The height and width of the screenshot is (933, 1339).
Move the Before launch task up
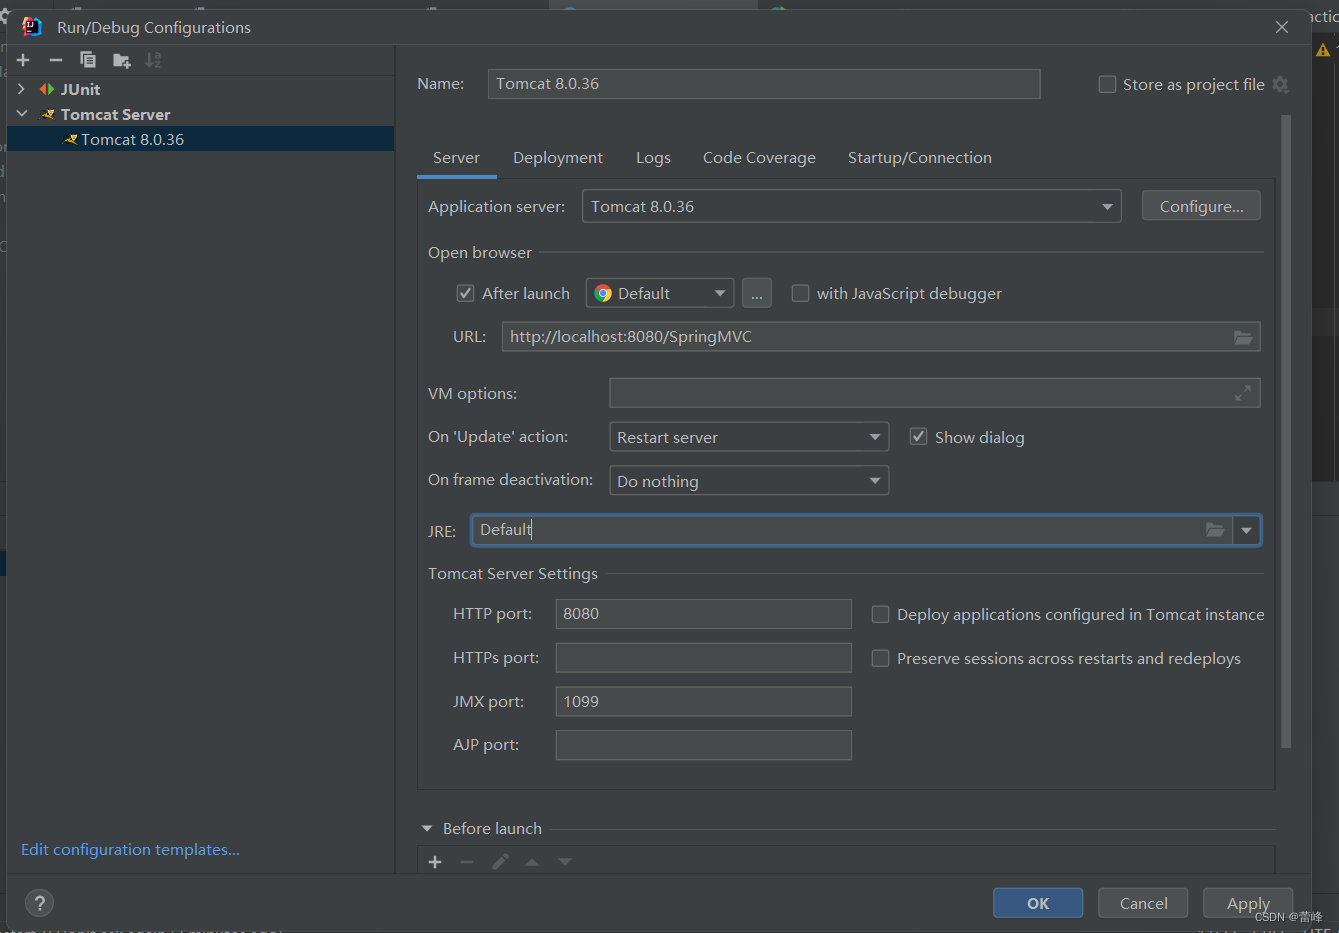coord(532,862)
